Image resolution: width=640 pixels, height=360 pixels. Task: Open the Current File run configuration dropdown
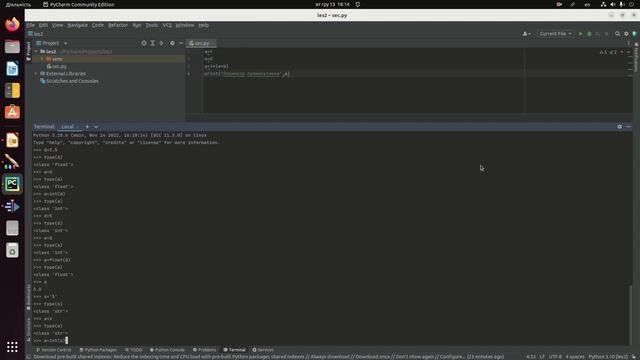click(555, 34)
